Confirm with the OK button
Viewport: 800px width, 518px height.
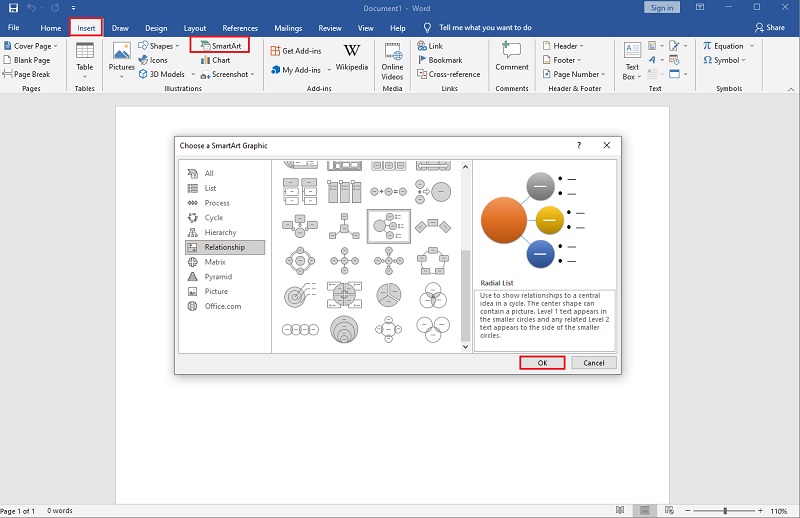(x=542, y=363)
